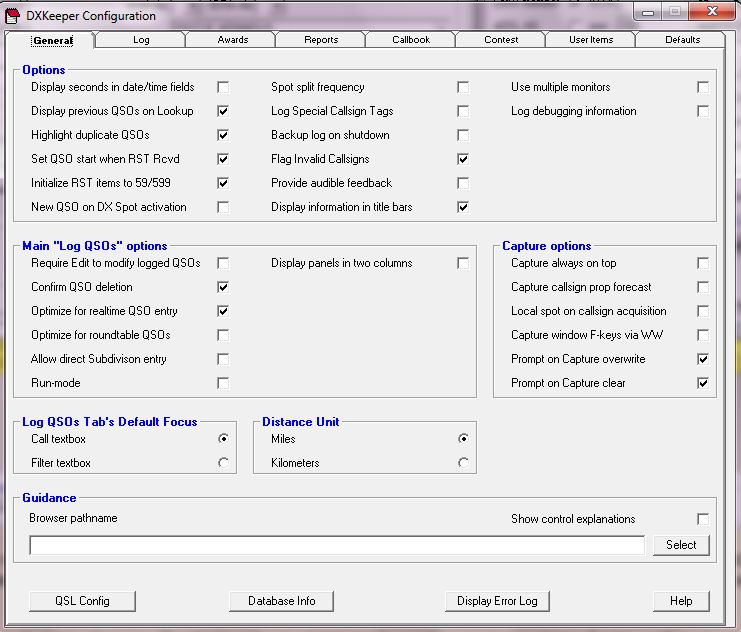Switch to the User Items tab

(591, 40)
